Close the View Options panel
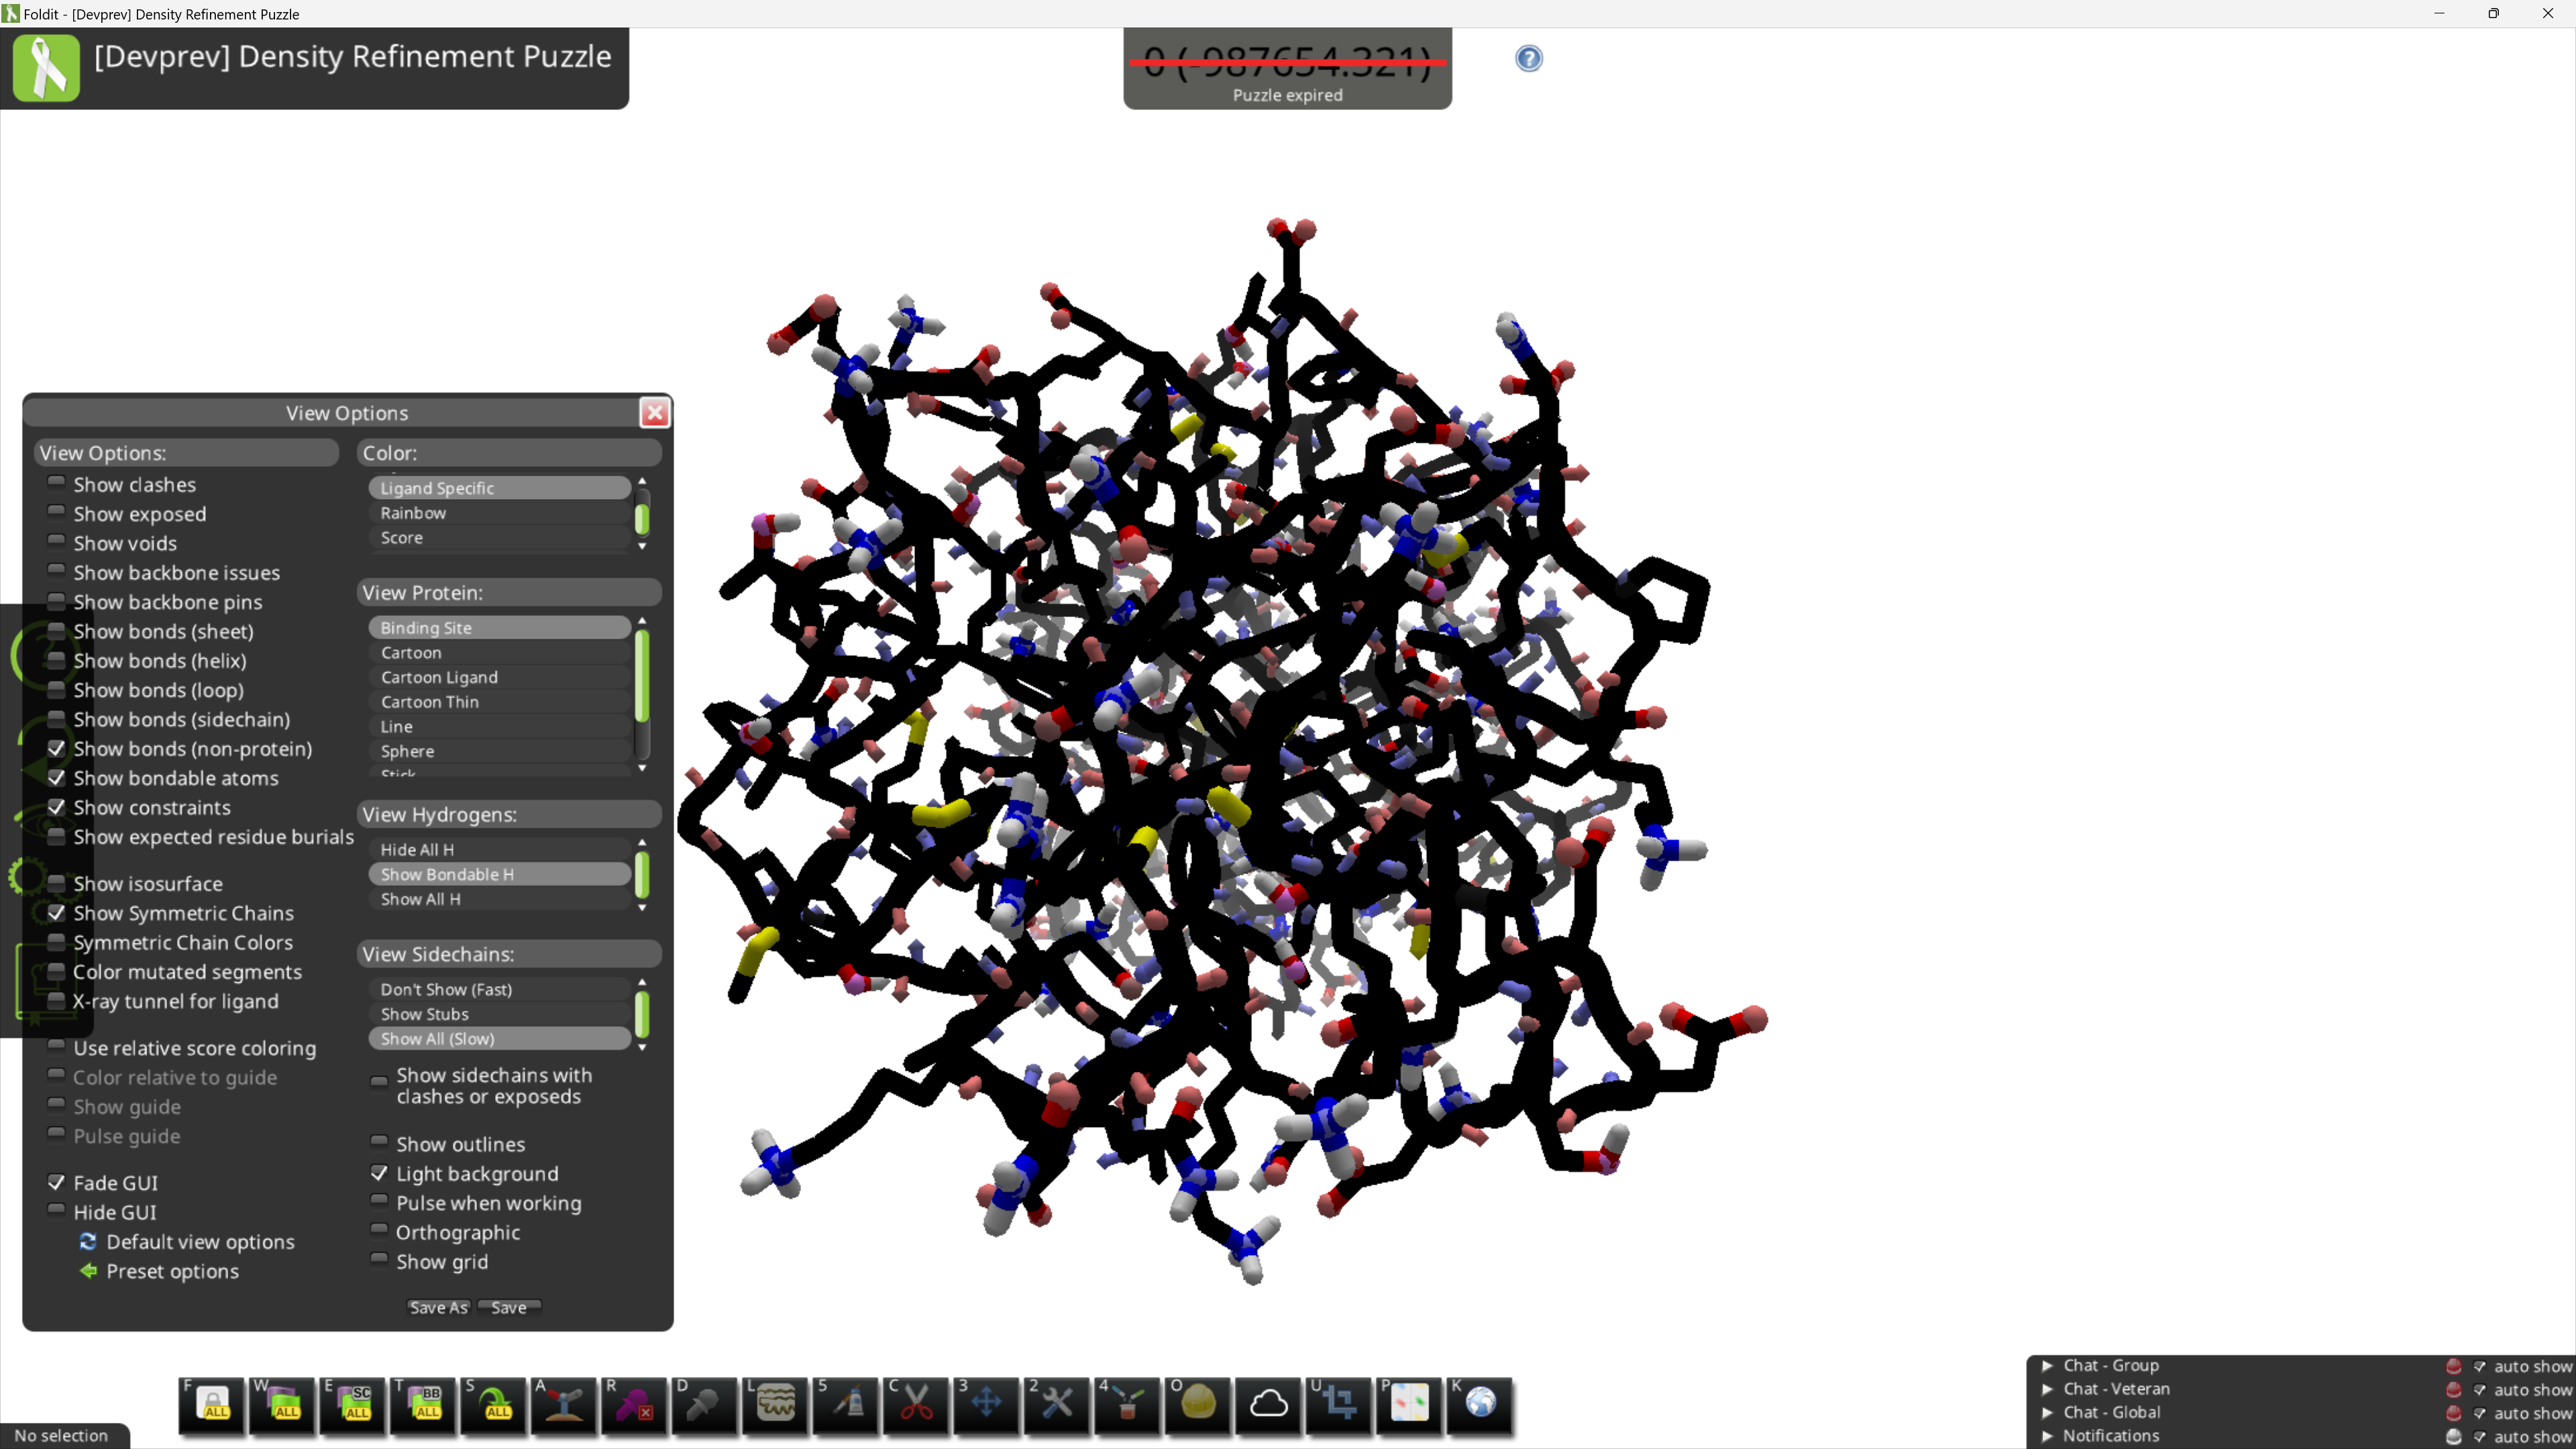 (654, 413)
